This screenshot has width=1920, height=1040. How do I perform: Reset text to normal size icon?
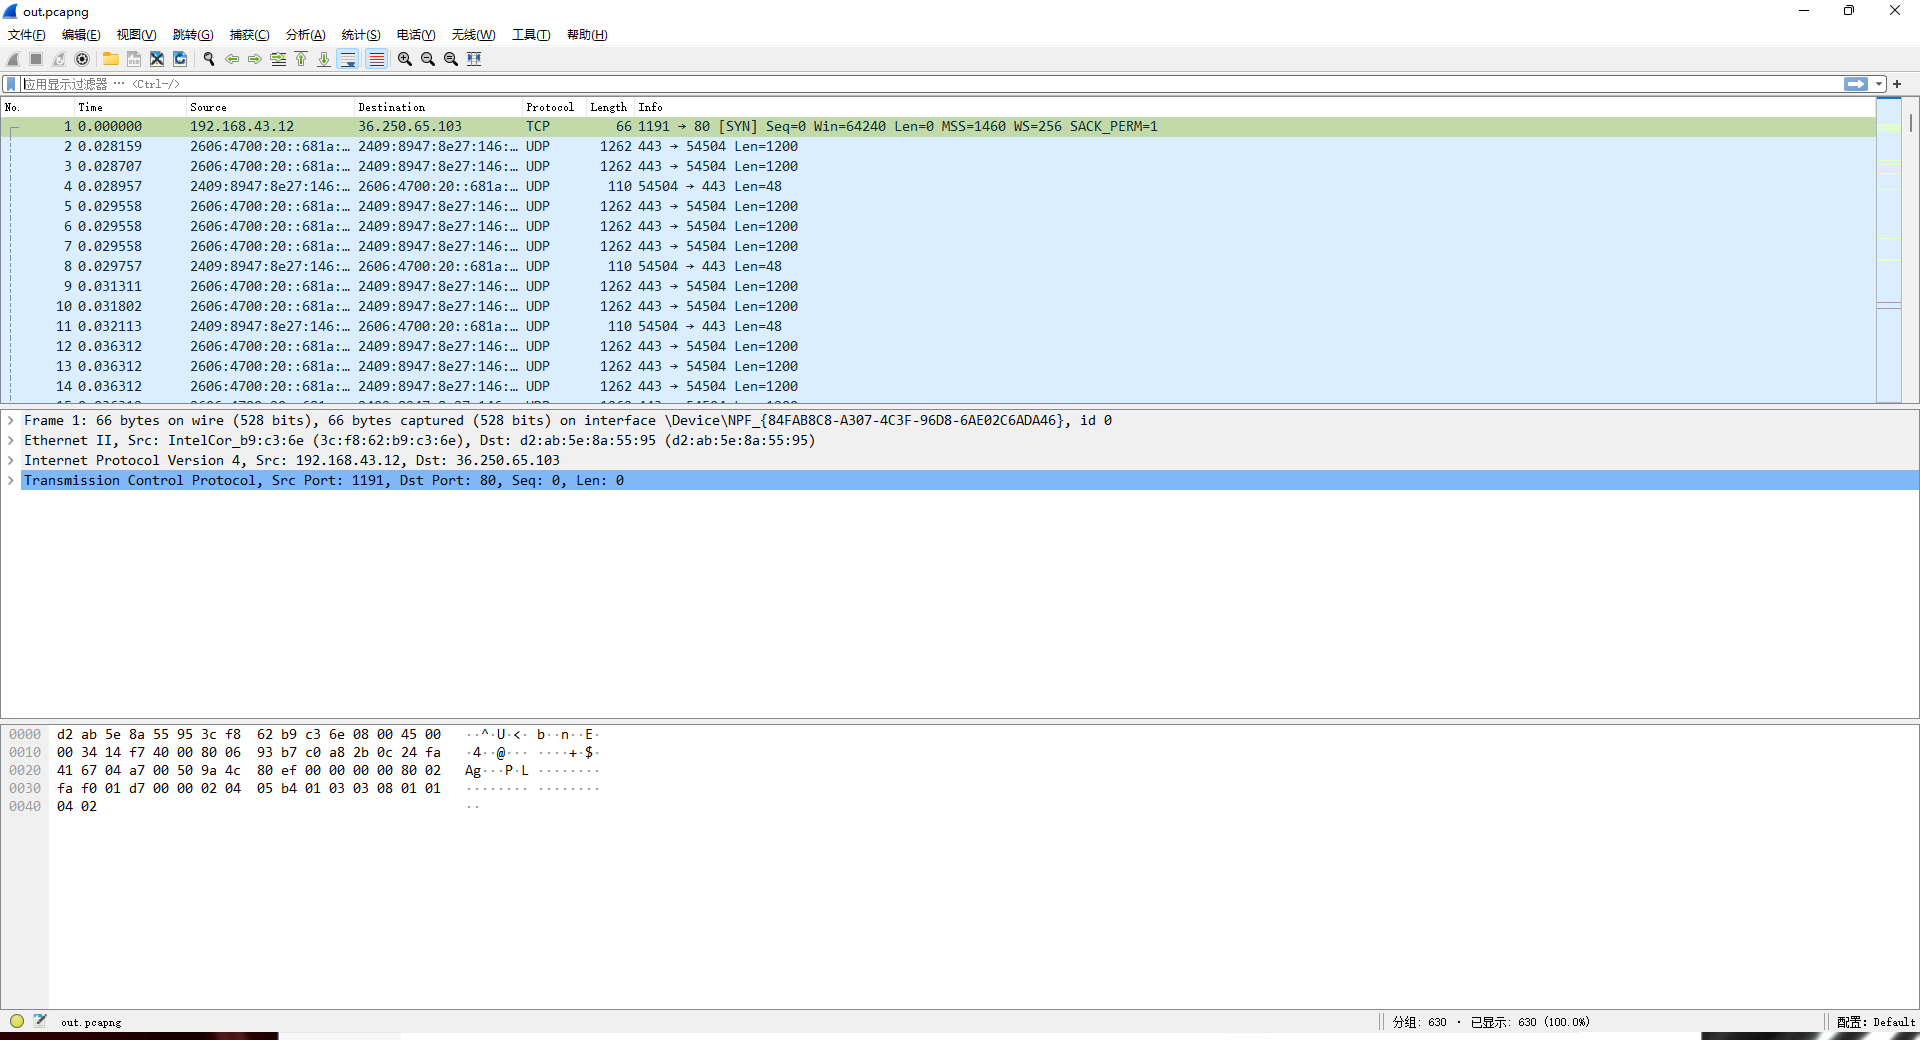(451, 59)
